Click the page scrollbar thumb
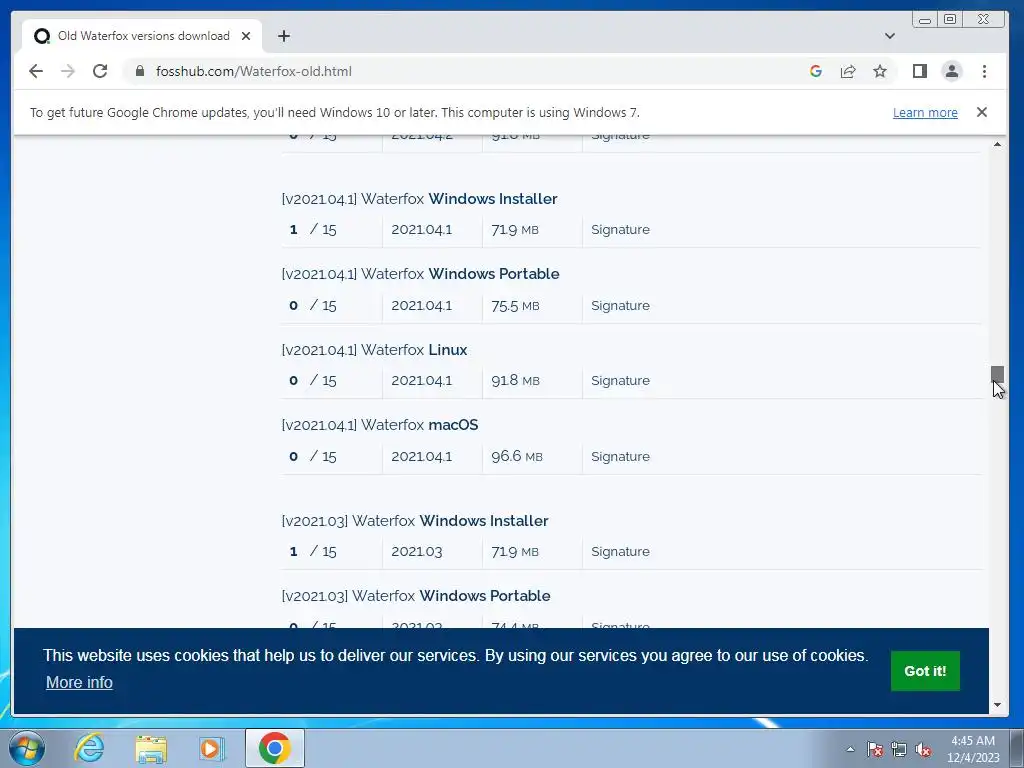Viewport: 1024px width, 768px height. coord(997,374)
